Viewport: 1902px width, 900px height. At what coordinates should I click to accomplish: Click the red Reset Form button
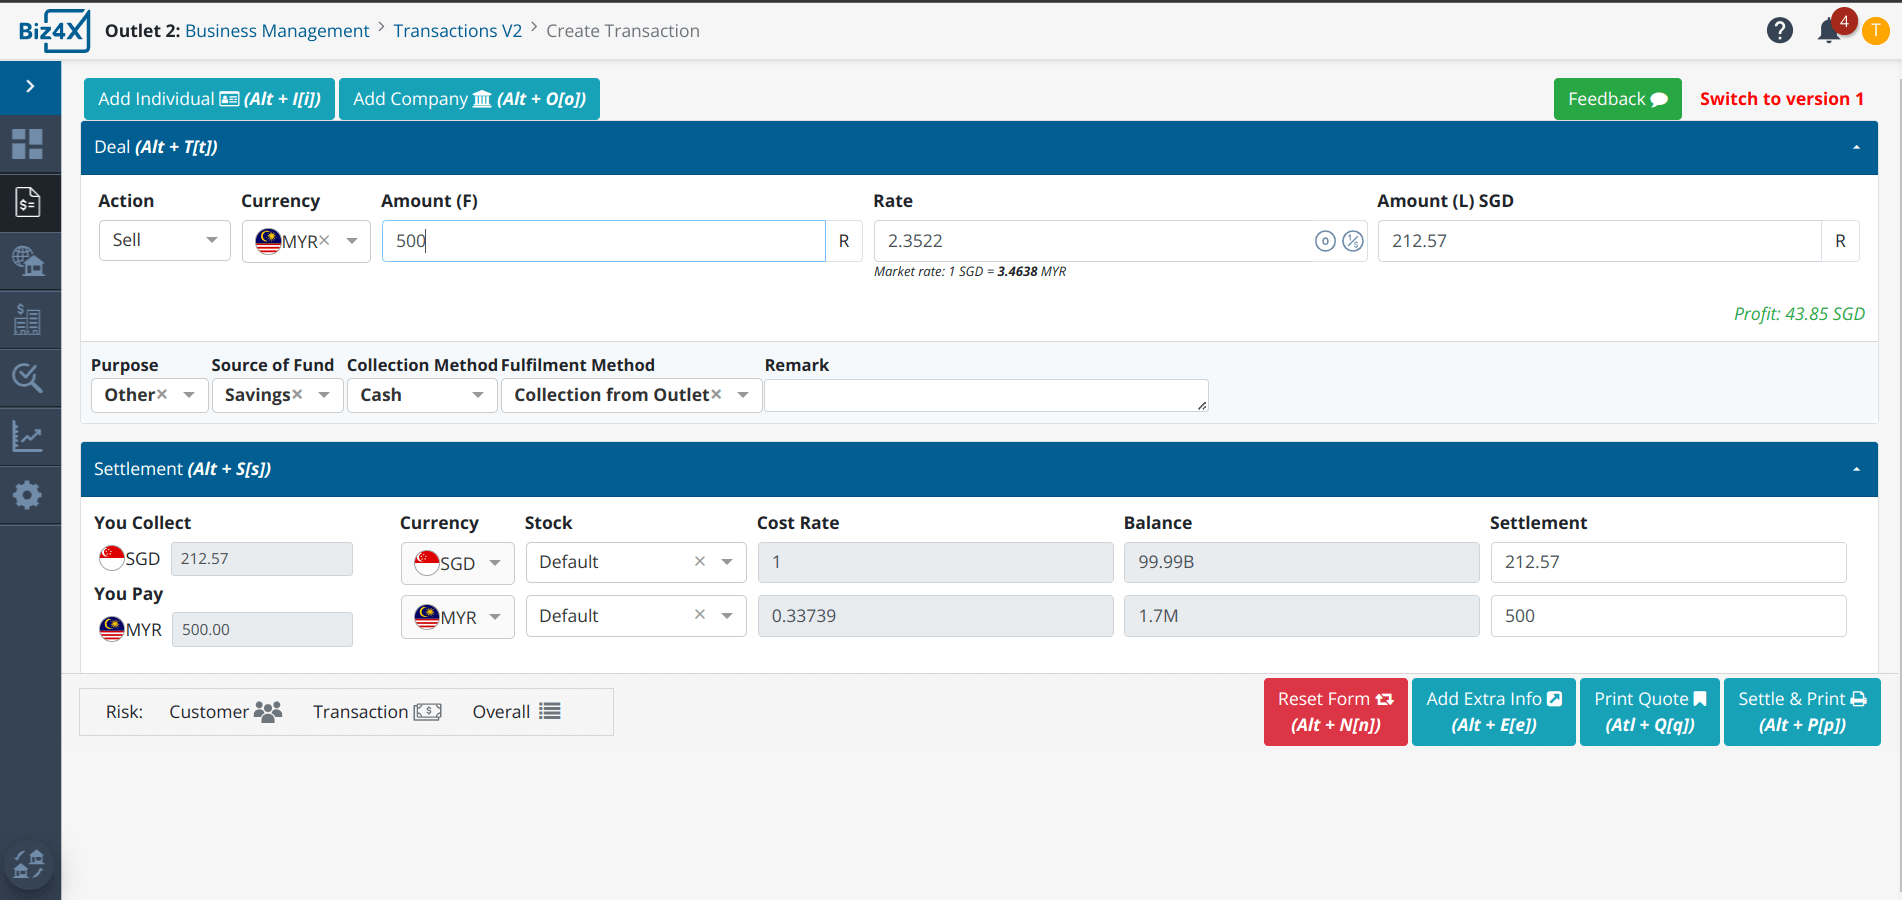coord(1335,712)
